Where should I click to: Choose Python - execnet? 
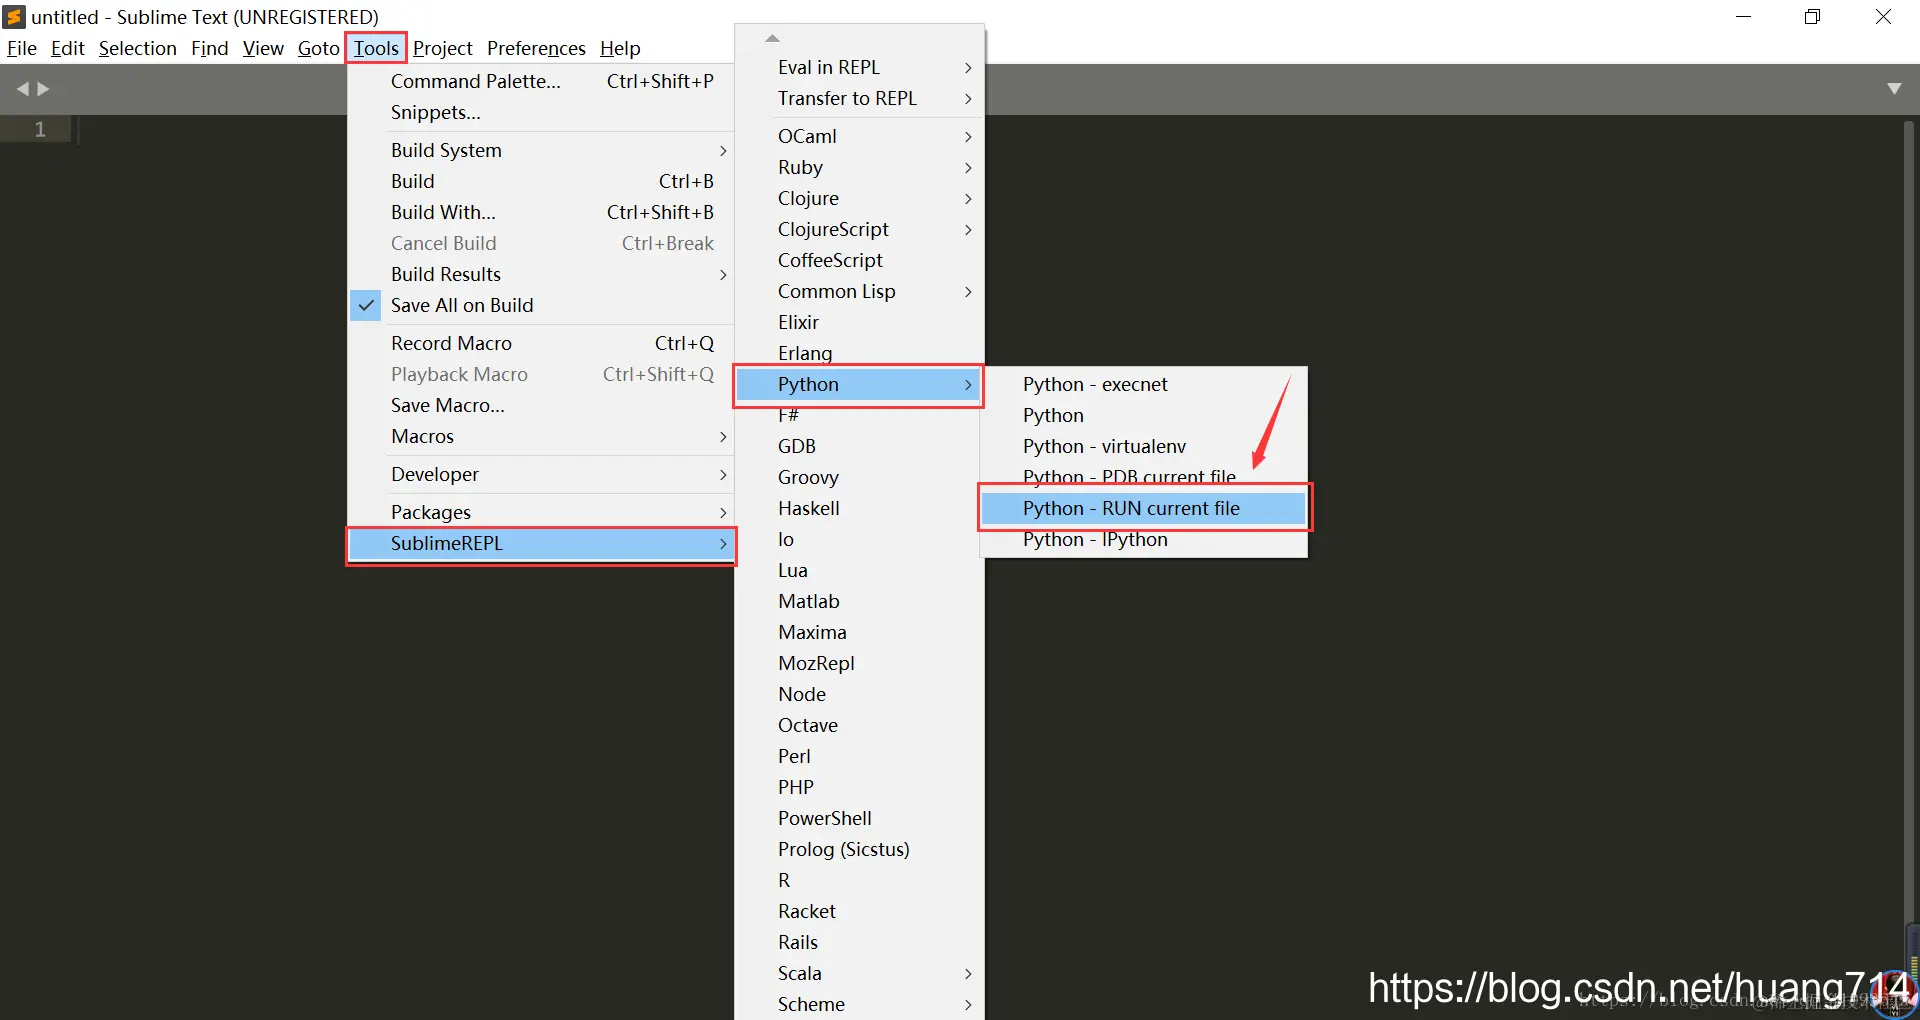[x=1143, y=384]
